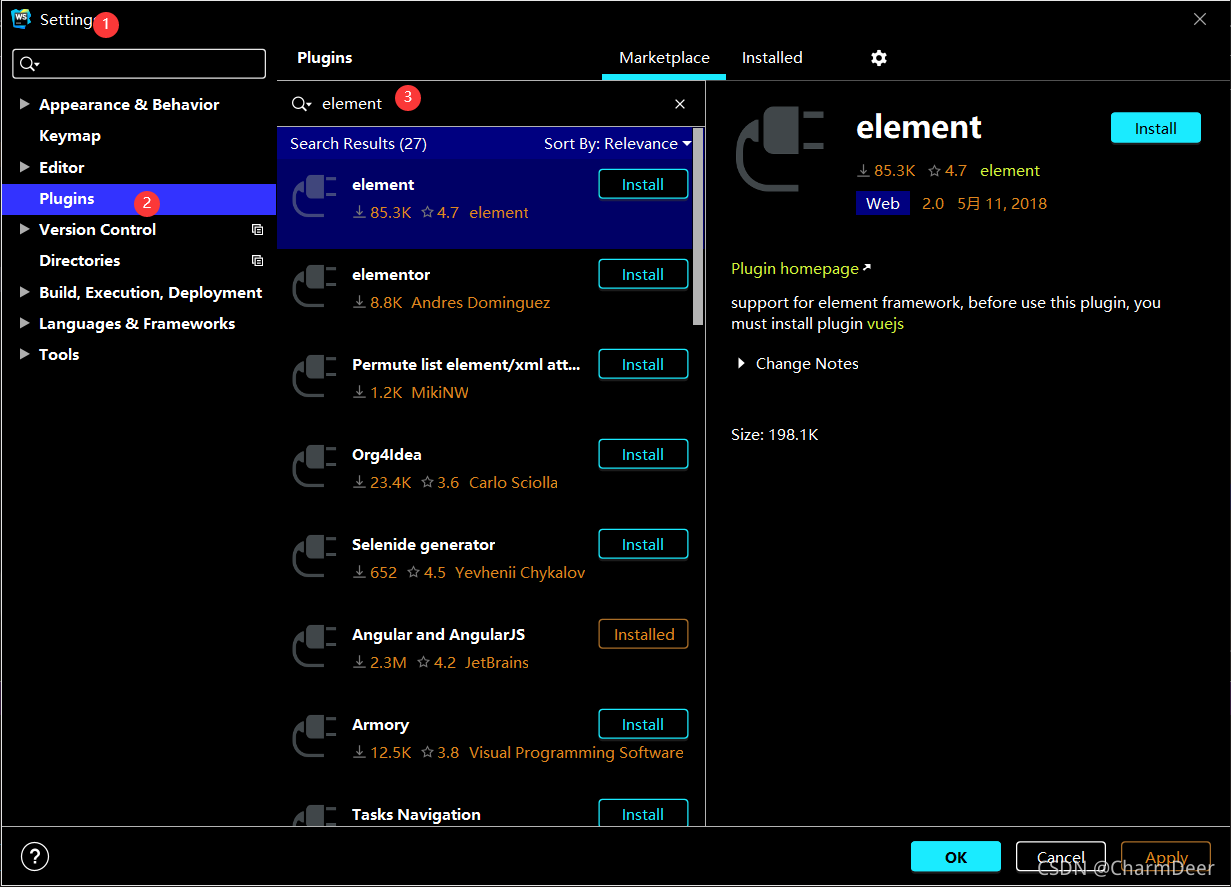Click the Directories project-level copy icon
Viewport: 1231px width, 887px height.
click(257, 260)
